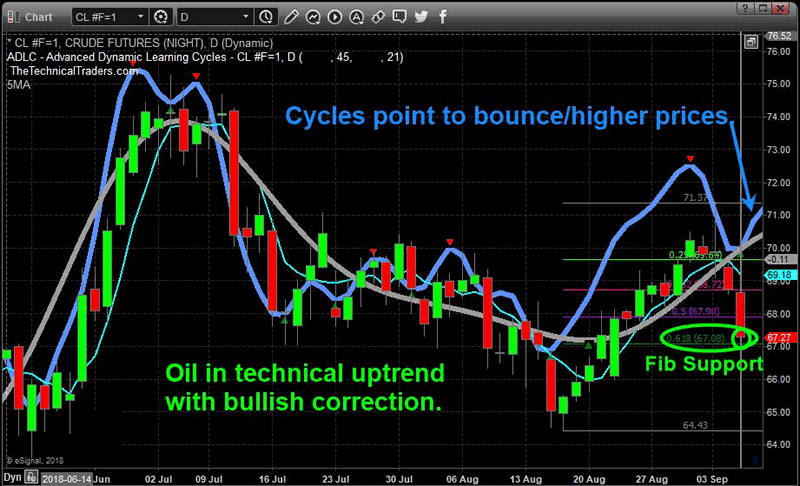The width and height of the screenshot is (800, 486).
Task: Open the alerts 'A' circle icon
Action: [x=356, y=17]
